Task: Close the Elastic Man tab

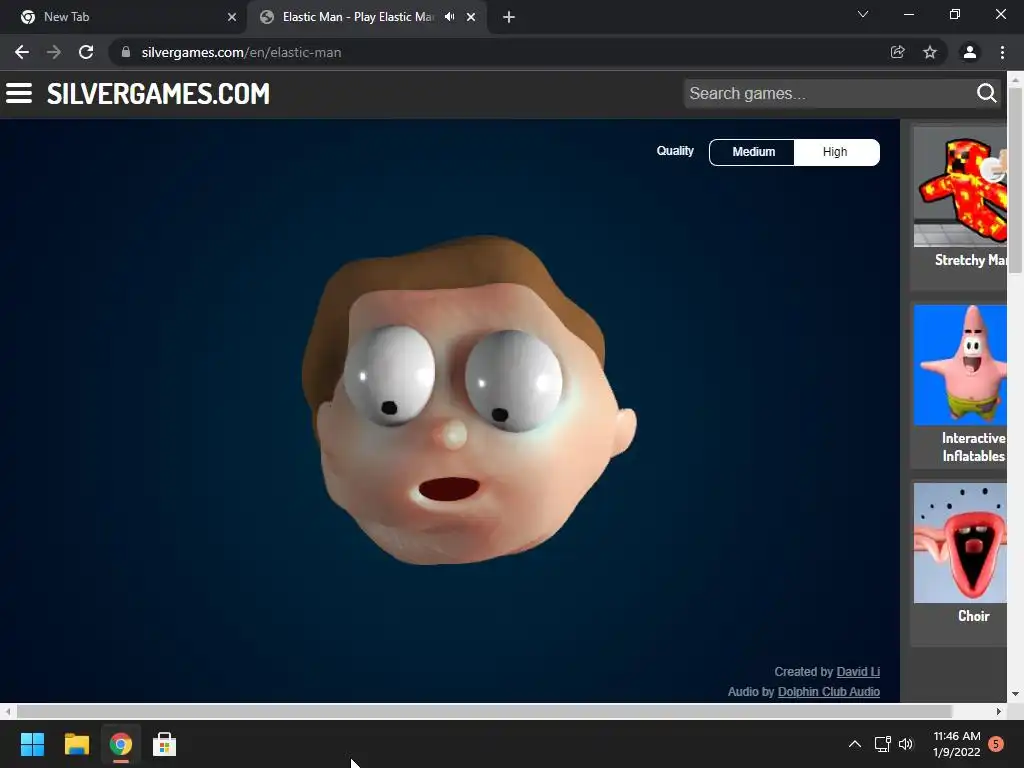Action: (x=471, y=17)
